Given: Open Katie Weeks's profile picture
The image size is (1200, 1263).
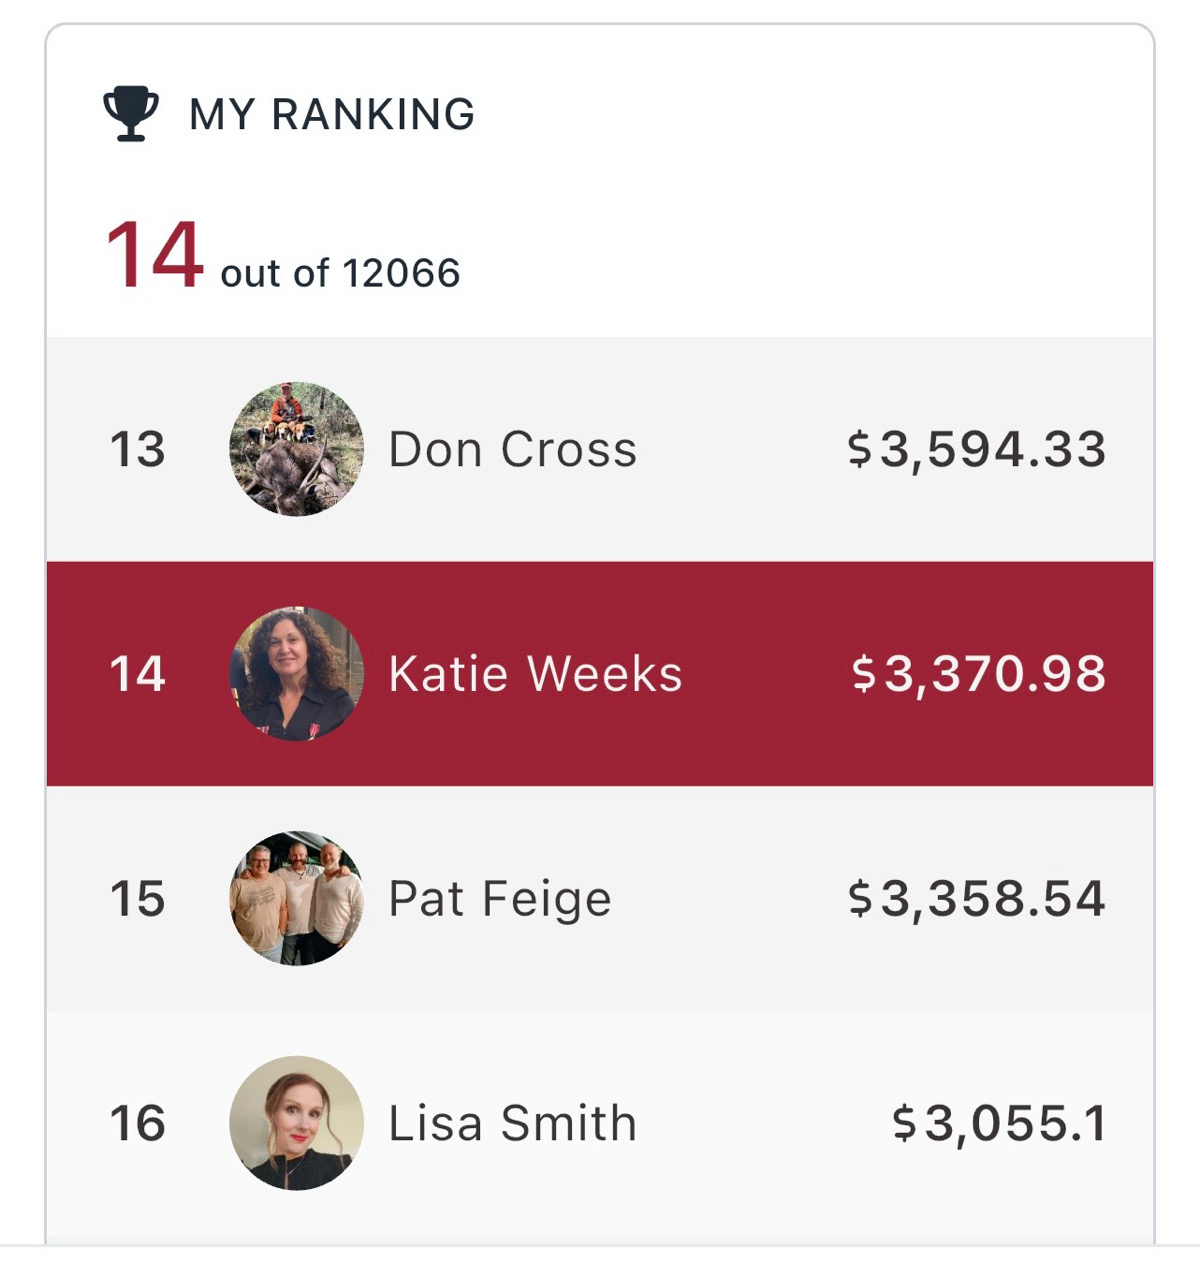Looking at the screenshot, I should point(296,674).
